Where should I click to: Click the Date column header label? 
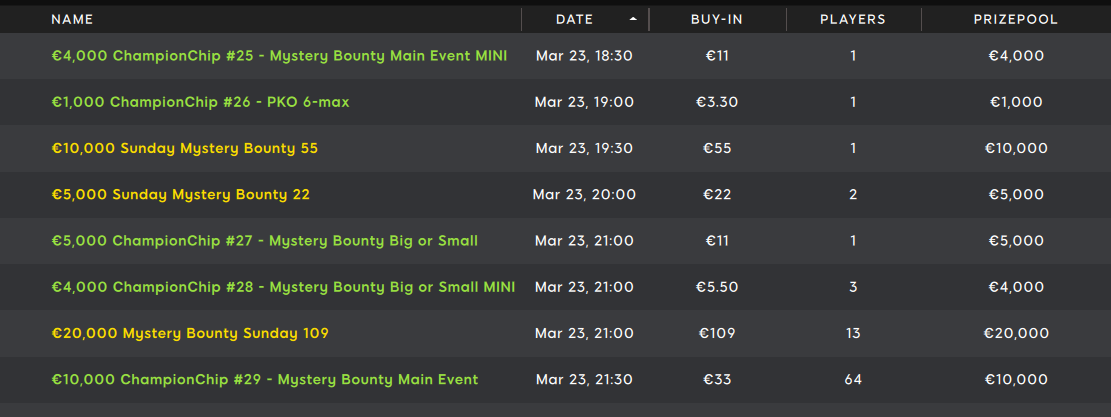[575, 20]
